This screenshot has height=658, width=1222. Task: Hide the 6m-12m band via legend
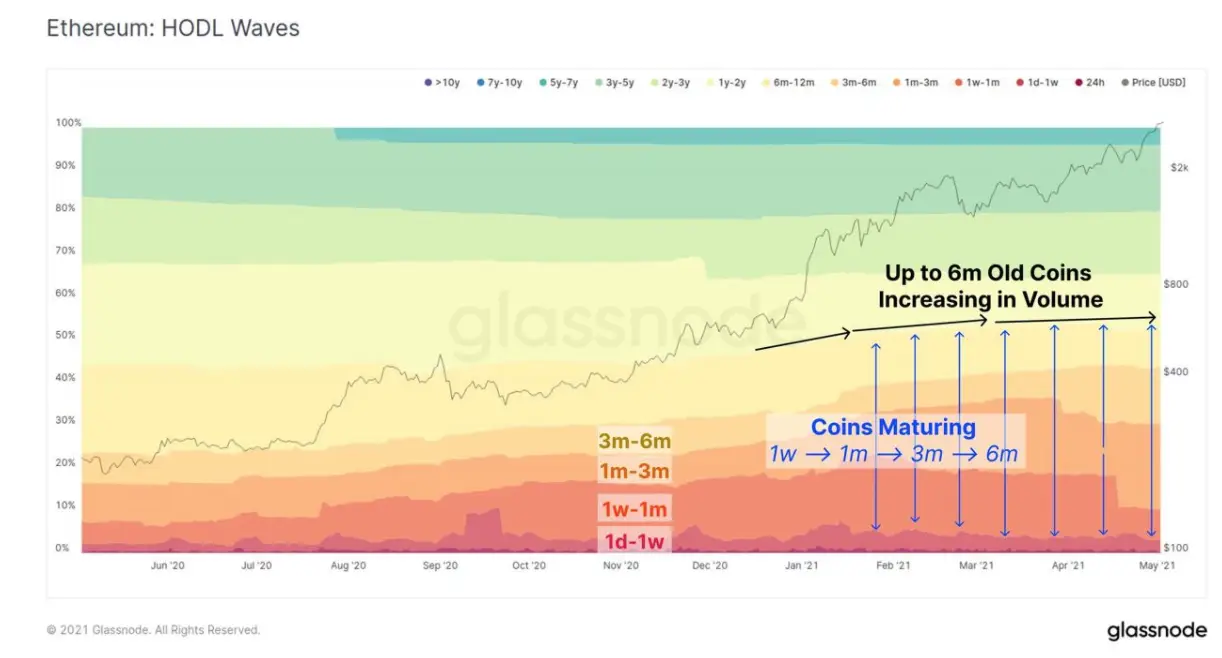[786, 83]
